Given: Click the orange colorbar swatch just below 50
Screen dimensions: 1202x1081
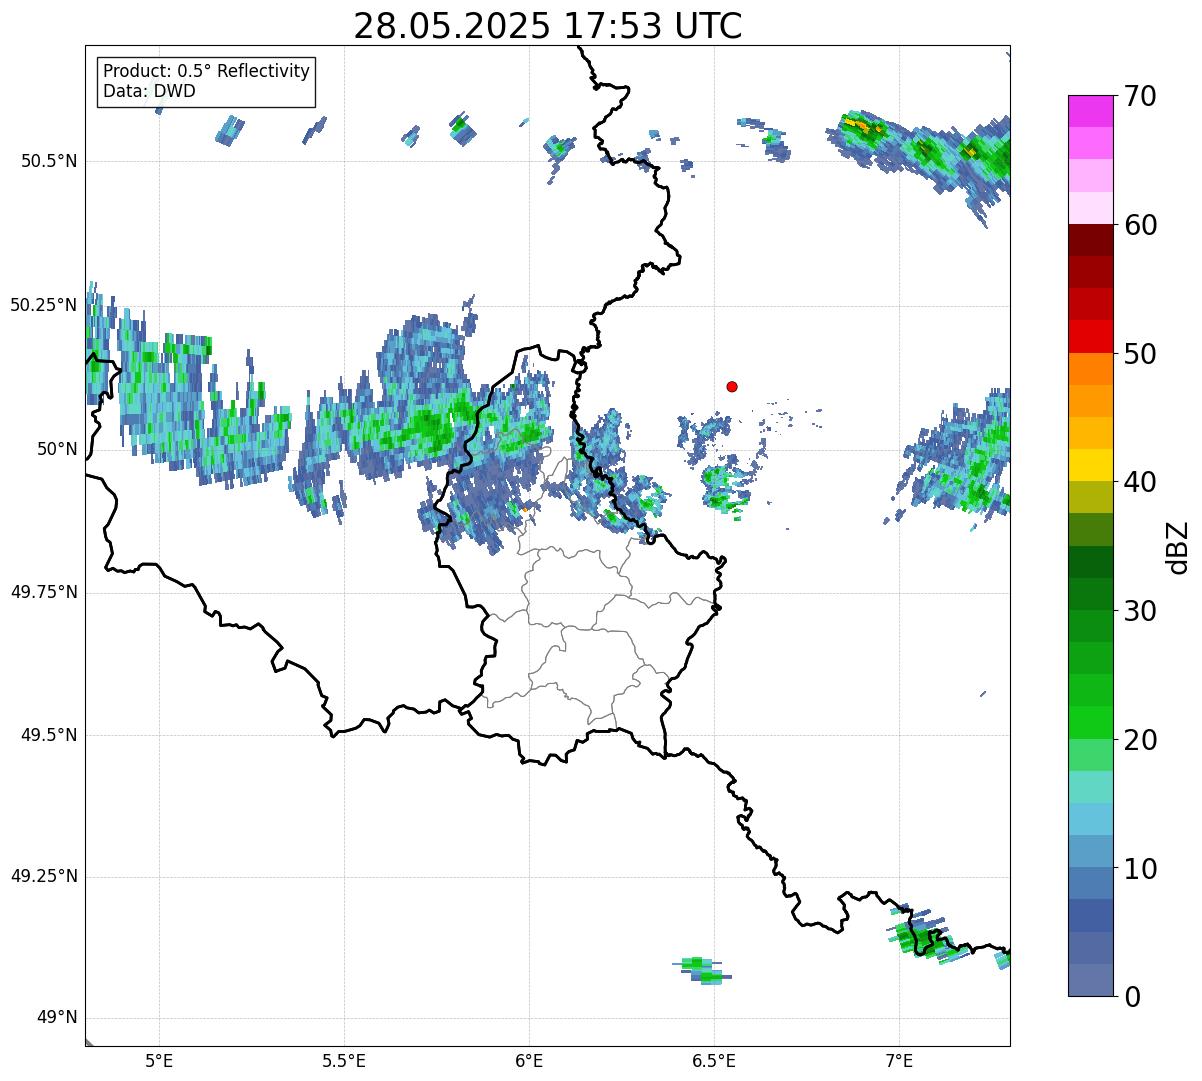Looking at the screenshot, I should (x=1090, y=369).
